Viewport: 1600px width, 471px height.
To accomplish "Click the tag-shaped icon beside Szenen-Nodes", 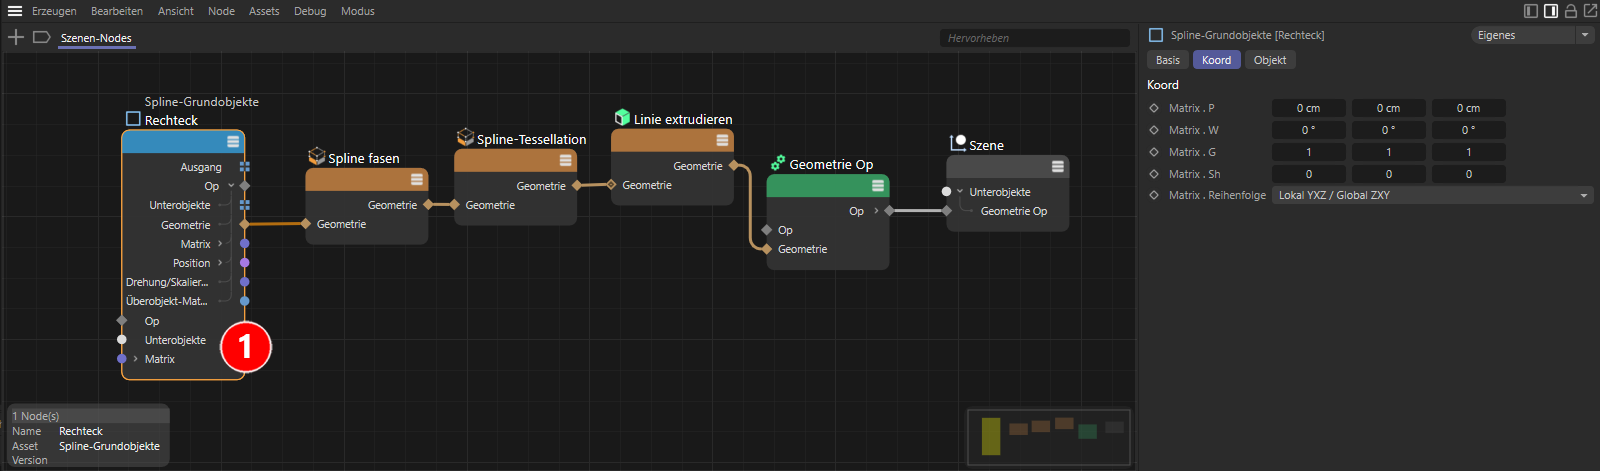I will pos(41,37).
